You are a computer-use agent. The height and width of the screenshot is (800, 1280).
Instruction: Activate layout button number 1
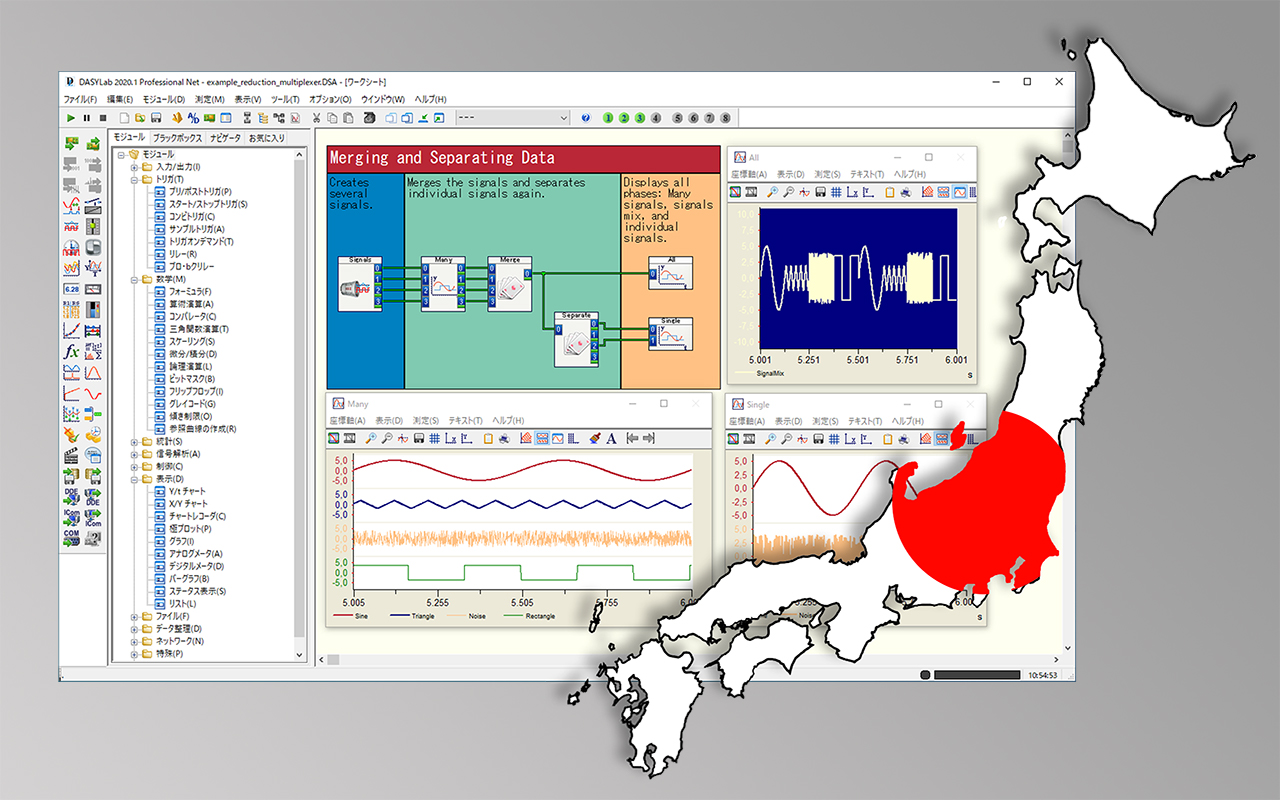[609, 118]
